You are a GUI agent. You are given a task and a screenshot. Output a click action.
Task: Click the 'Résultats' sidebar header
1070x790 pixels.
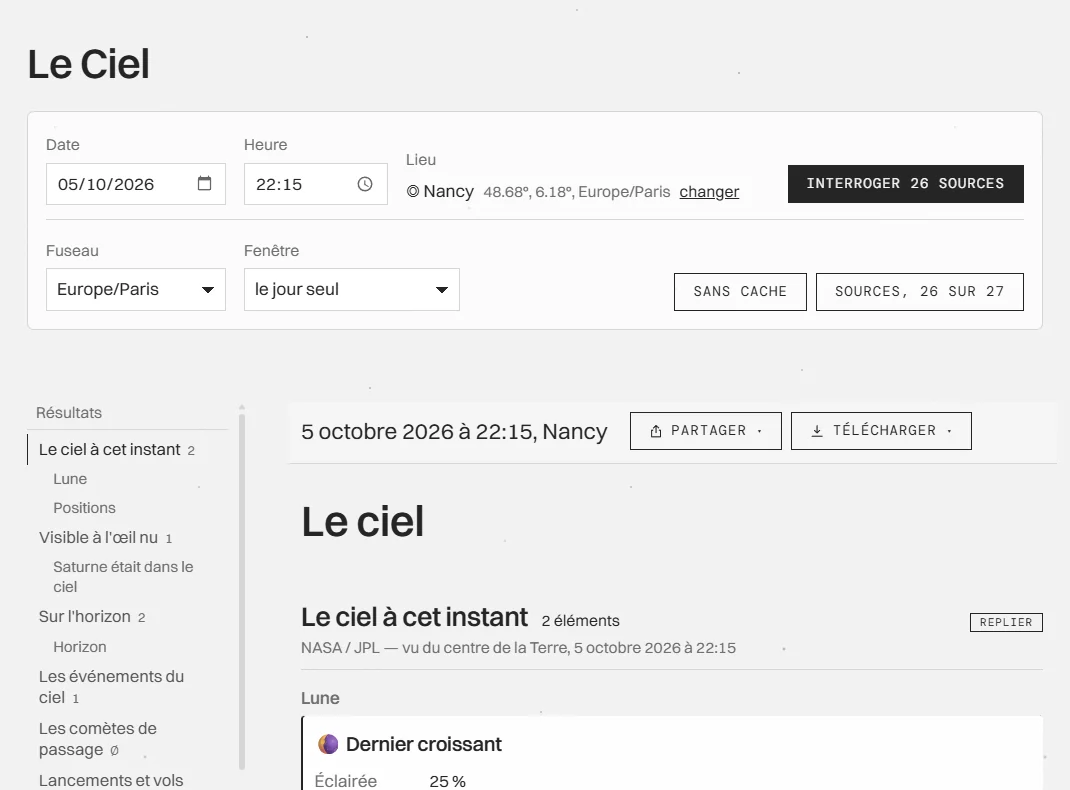(69, 413)
